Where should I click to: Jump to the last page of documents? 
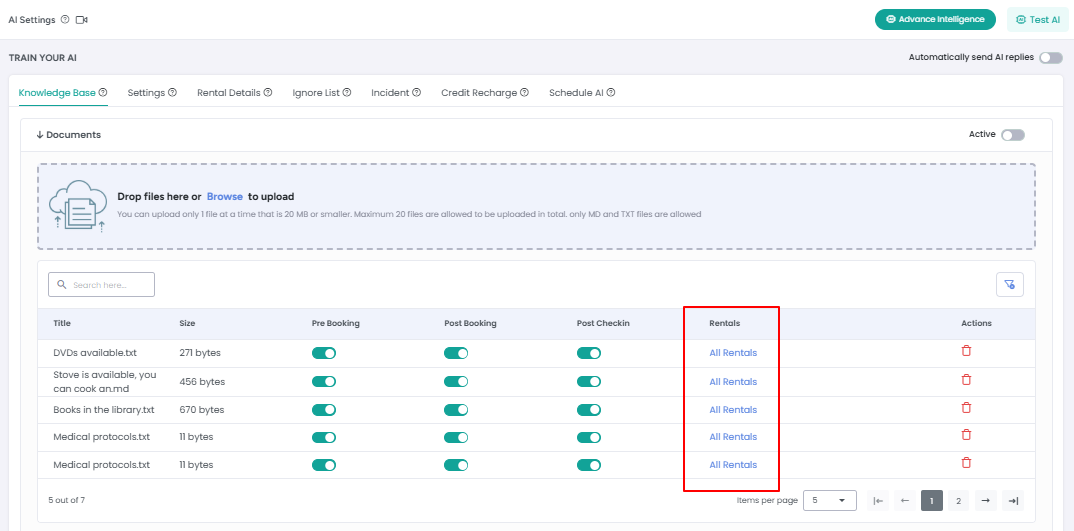point(1012,501)
